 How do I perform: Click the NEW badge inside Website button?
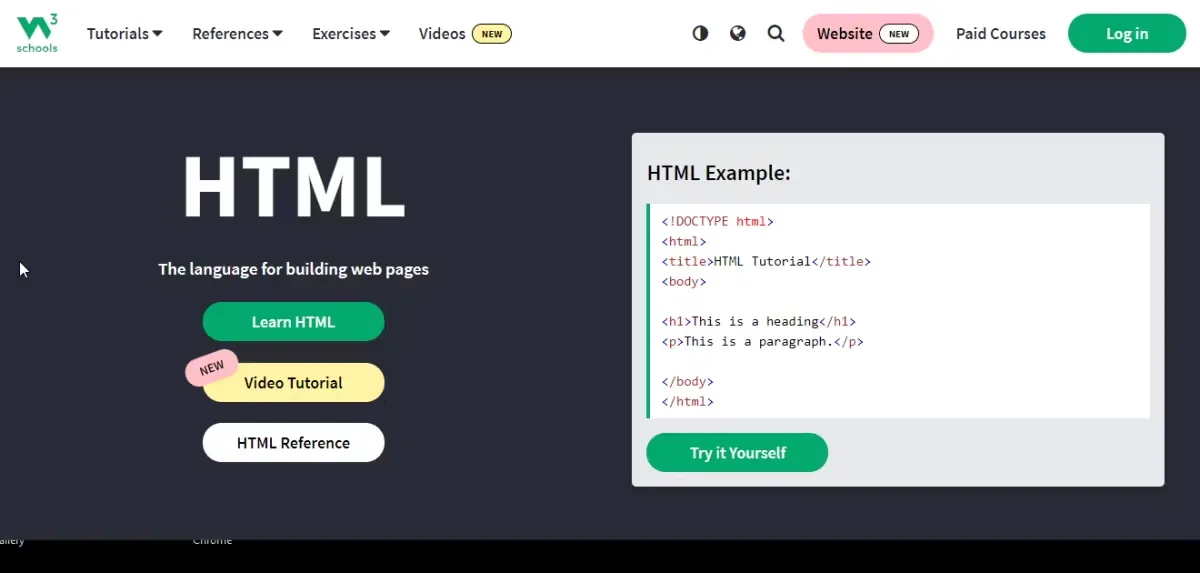899,33
